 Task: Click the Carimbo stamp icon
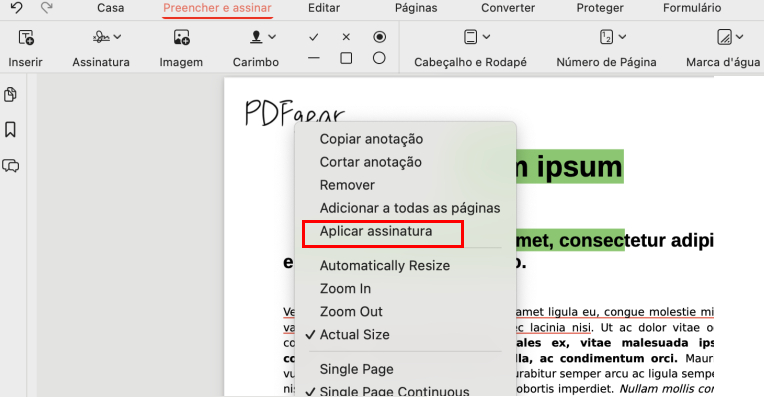click(256, 37)
